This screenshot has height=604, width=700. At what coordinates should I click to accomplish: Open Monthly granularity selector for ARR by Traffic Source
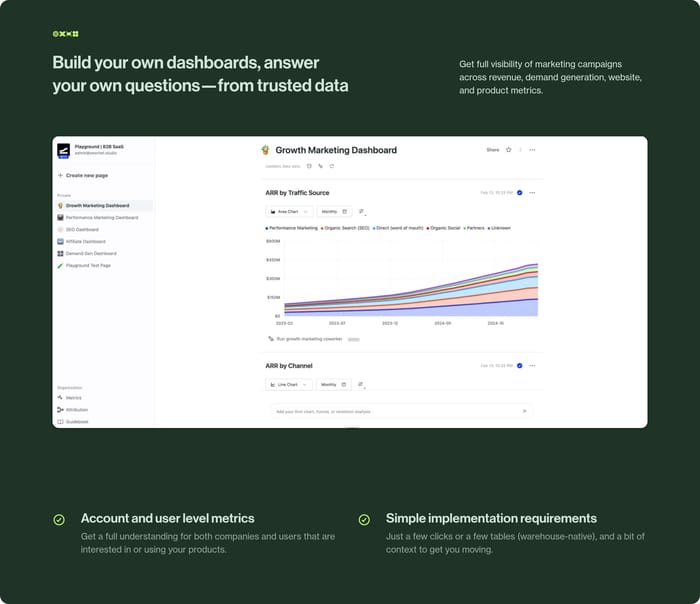click(334, 212)
